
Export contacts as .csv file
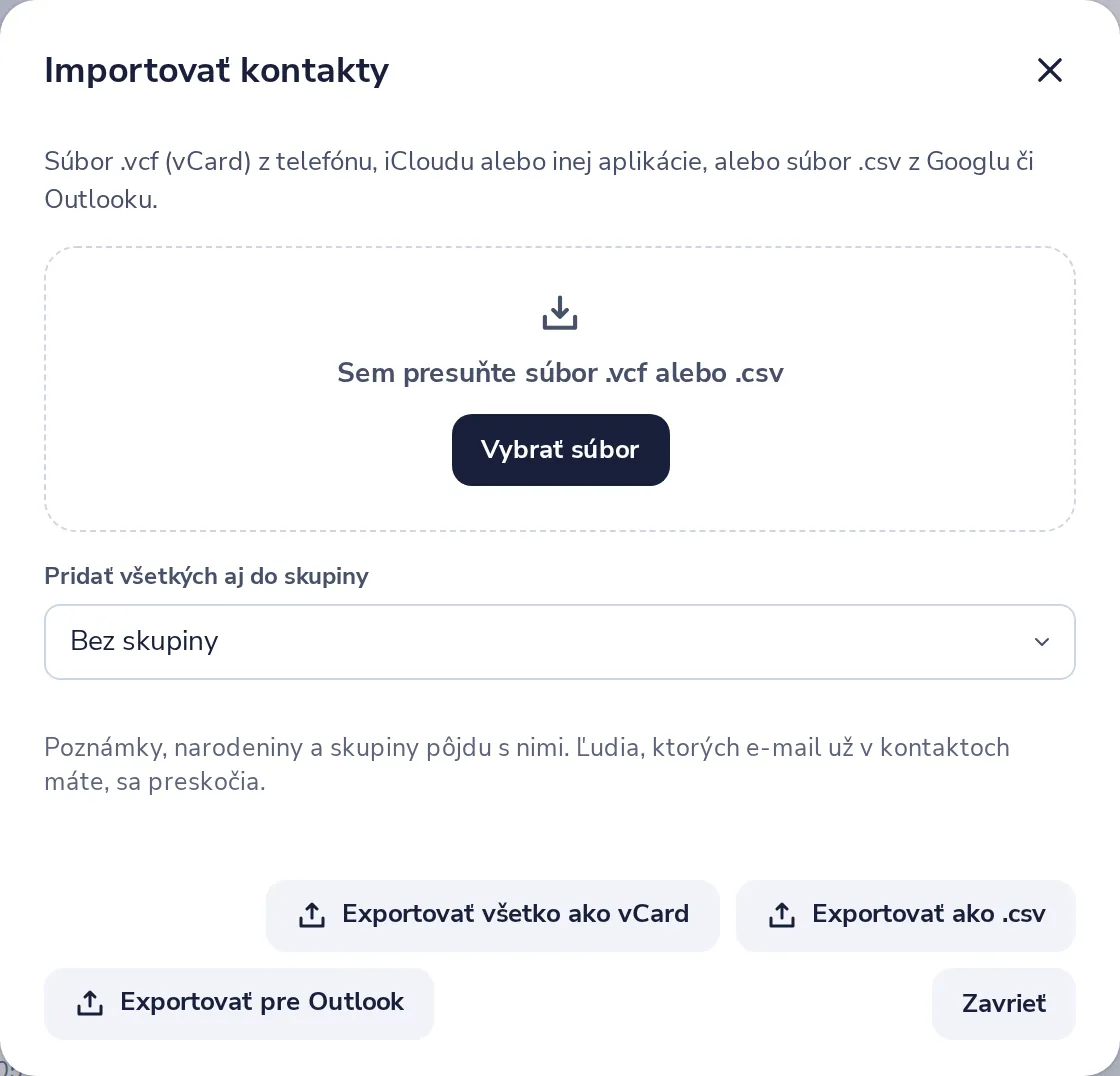coord(906,915)
